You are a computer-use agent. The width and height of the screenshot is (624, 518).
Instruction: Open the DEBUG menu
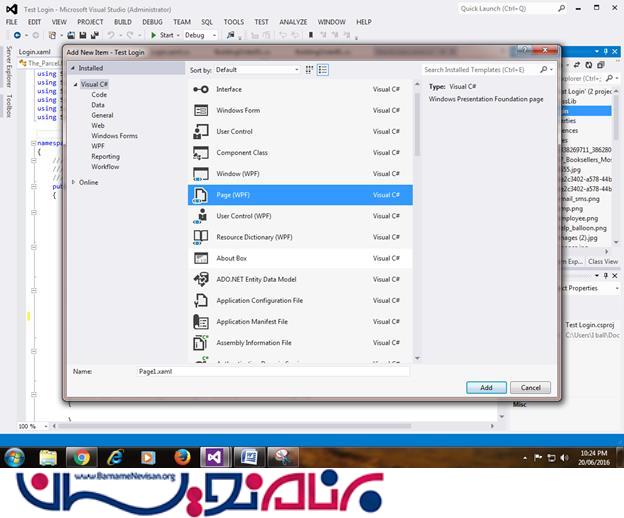pos(152,22)
